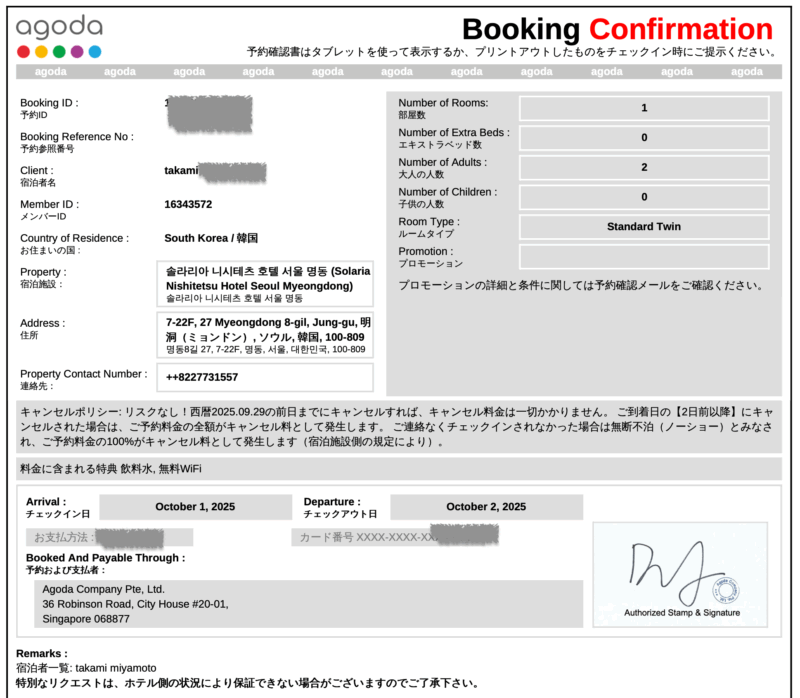Select the "Number of Children :" label
Screen dimensions: 800x698
click(448, 192)
